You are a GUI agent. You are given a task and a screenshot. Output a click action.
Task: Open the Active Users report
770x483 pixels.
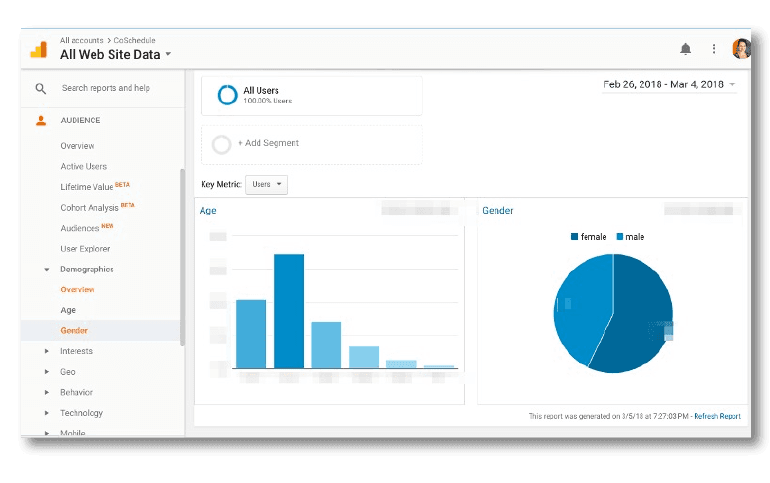(x=83, y=166)
